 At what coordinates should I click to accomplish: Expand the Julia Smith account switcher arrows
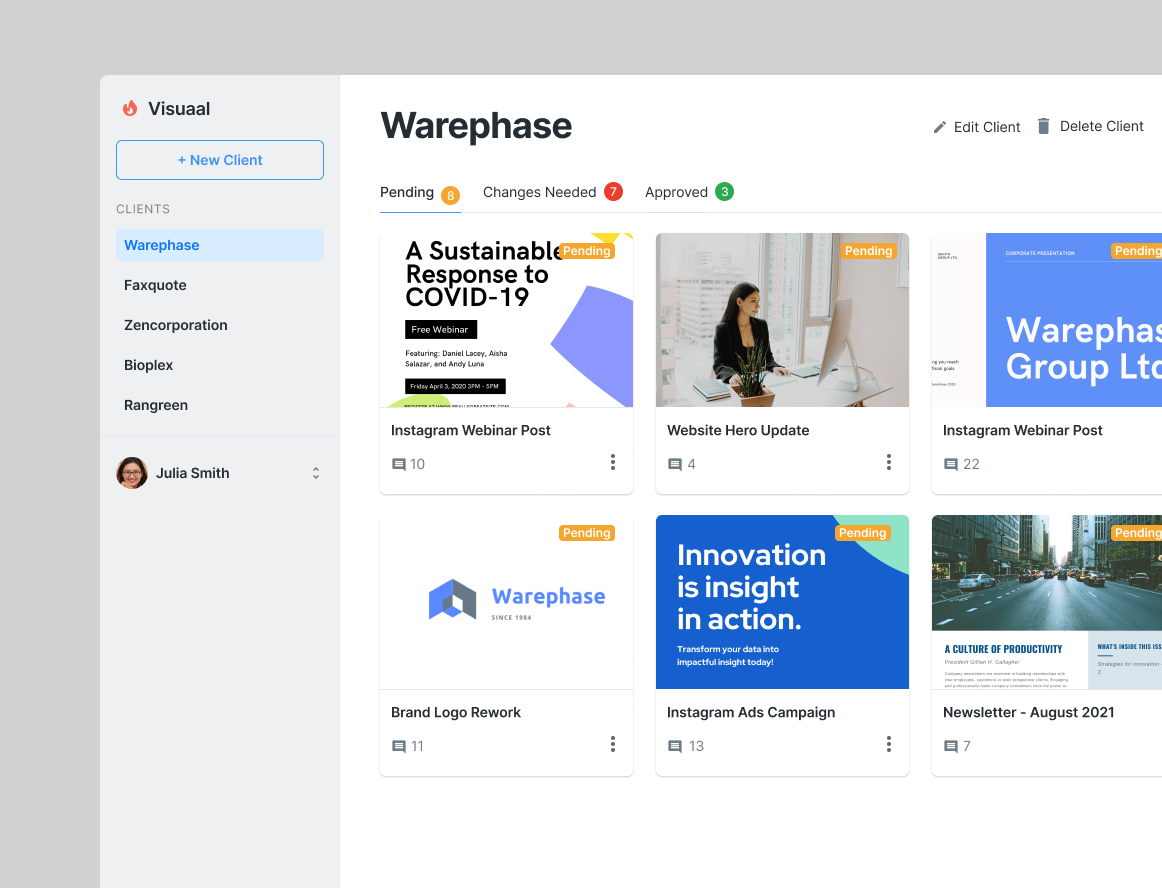[316, 473]
